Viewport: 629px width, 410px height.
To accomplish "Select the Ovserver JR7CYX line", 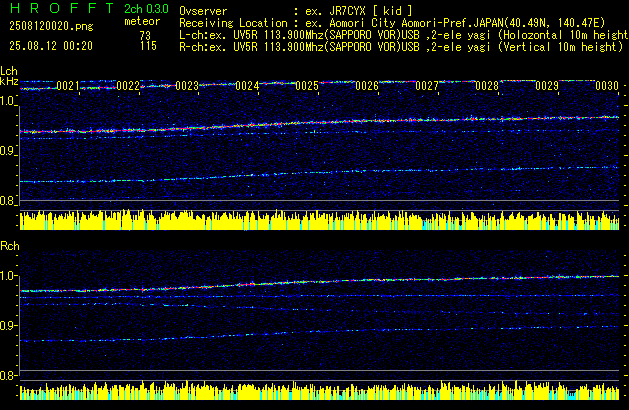I will [x=296, y=11].
